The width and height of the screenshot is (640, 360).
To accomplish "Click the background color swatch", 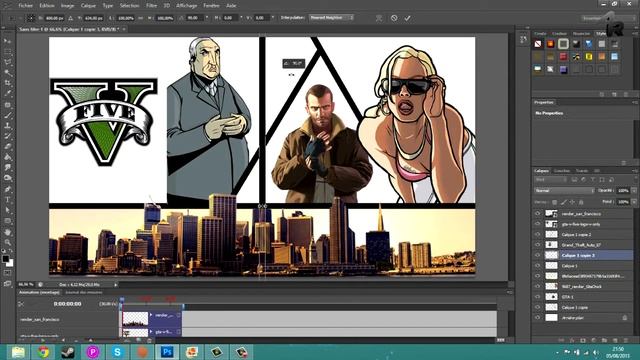I will point(10,264).
